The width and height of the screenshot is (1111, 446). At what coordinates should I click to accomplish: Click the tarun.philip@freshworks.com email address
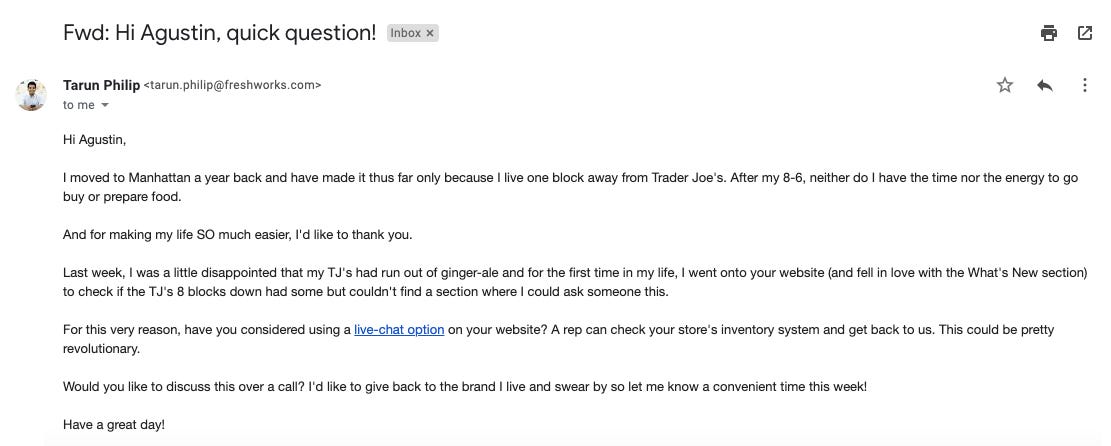232,85
